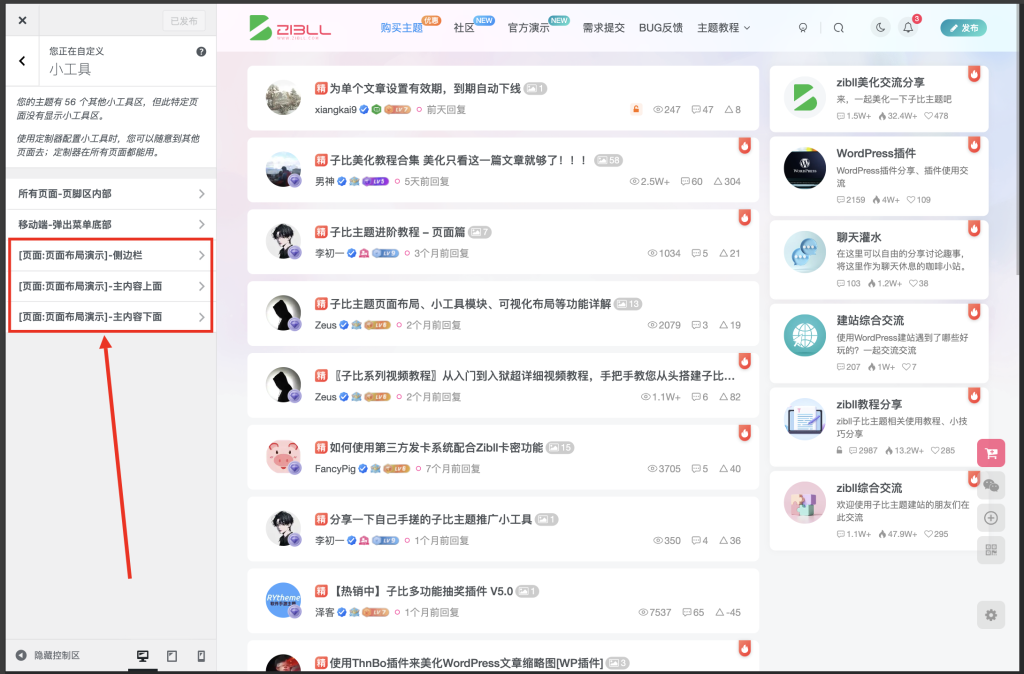This screenshot has height=674, width=1024.
Task: Open post 【热销中】子比多功能抽奖插件 V5.0
Action: click(421, 591)
